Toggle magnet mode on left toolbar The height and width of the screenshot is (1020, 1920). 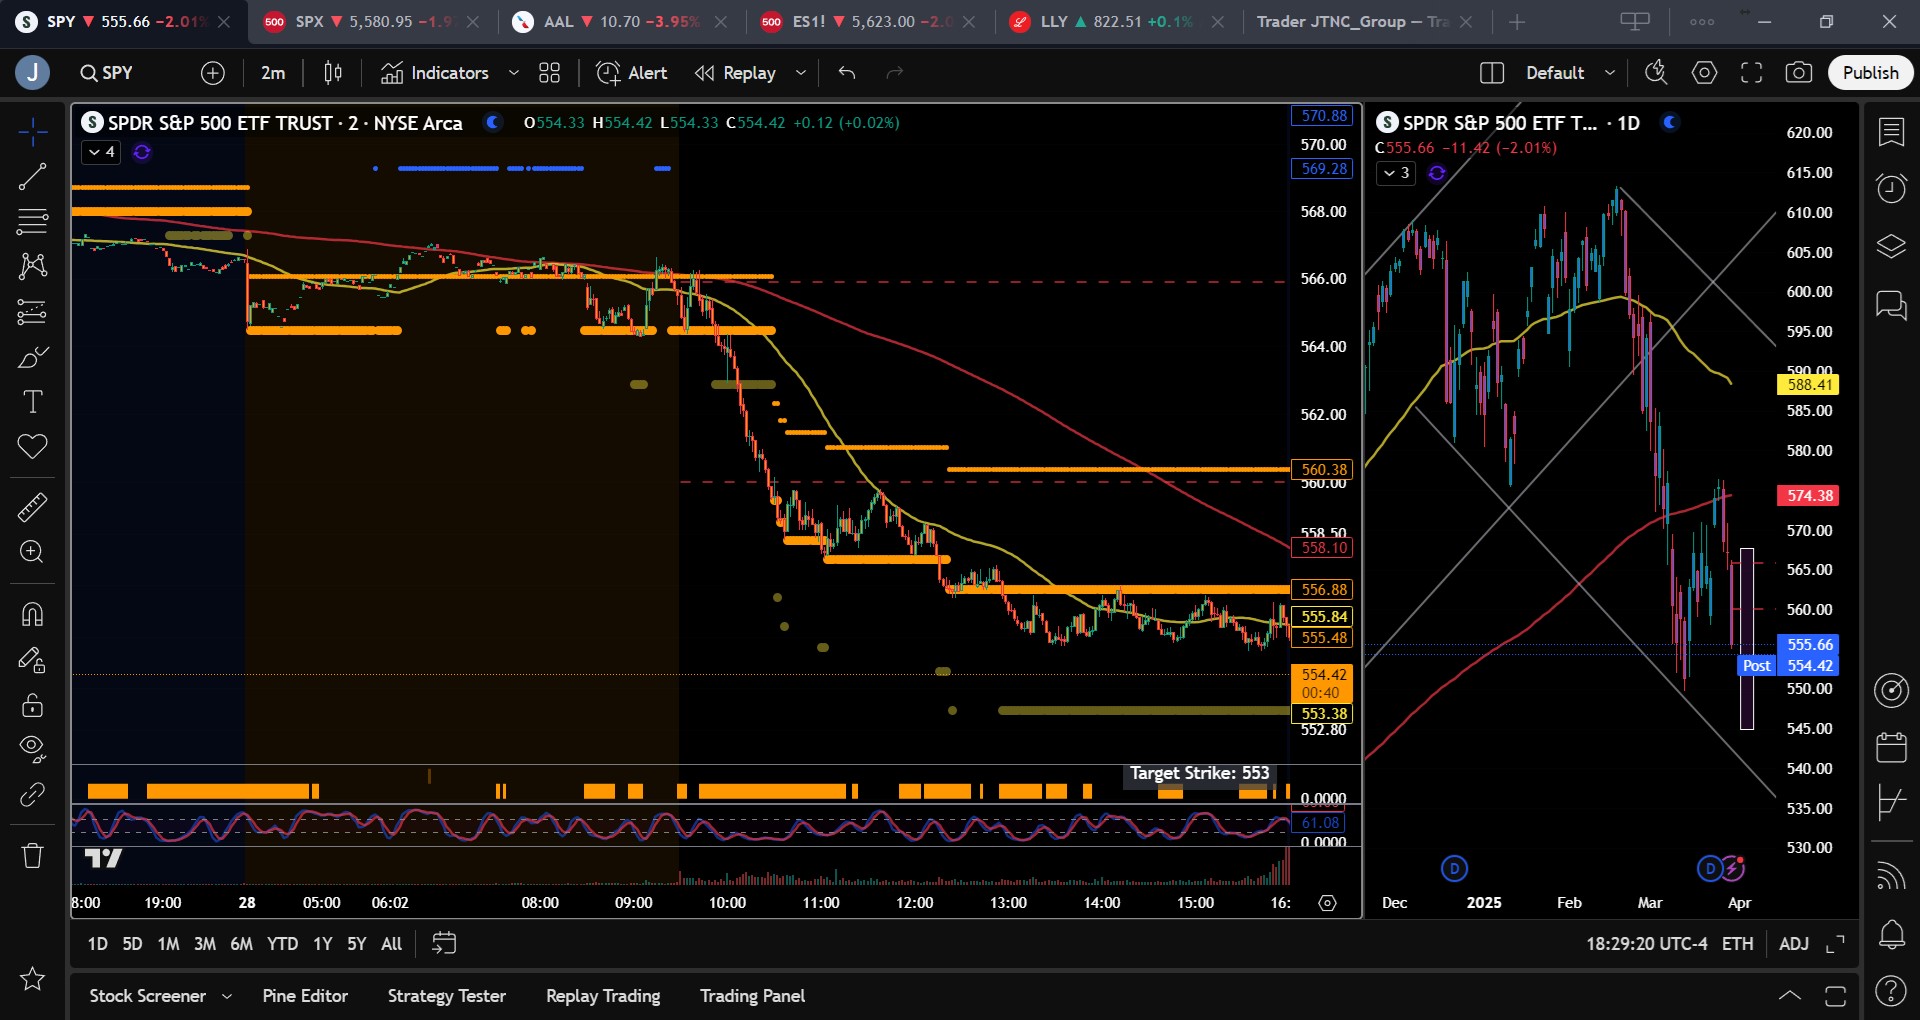[32, 614]
